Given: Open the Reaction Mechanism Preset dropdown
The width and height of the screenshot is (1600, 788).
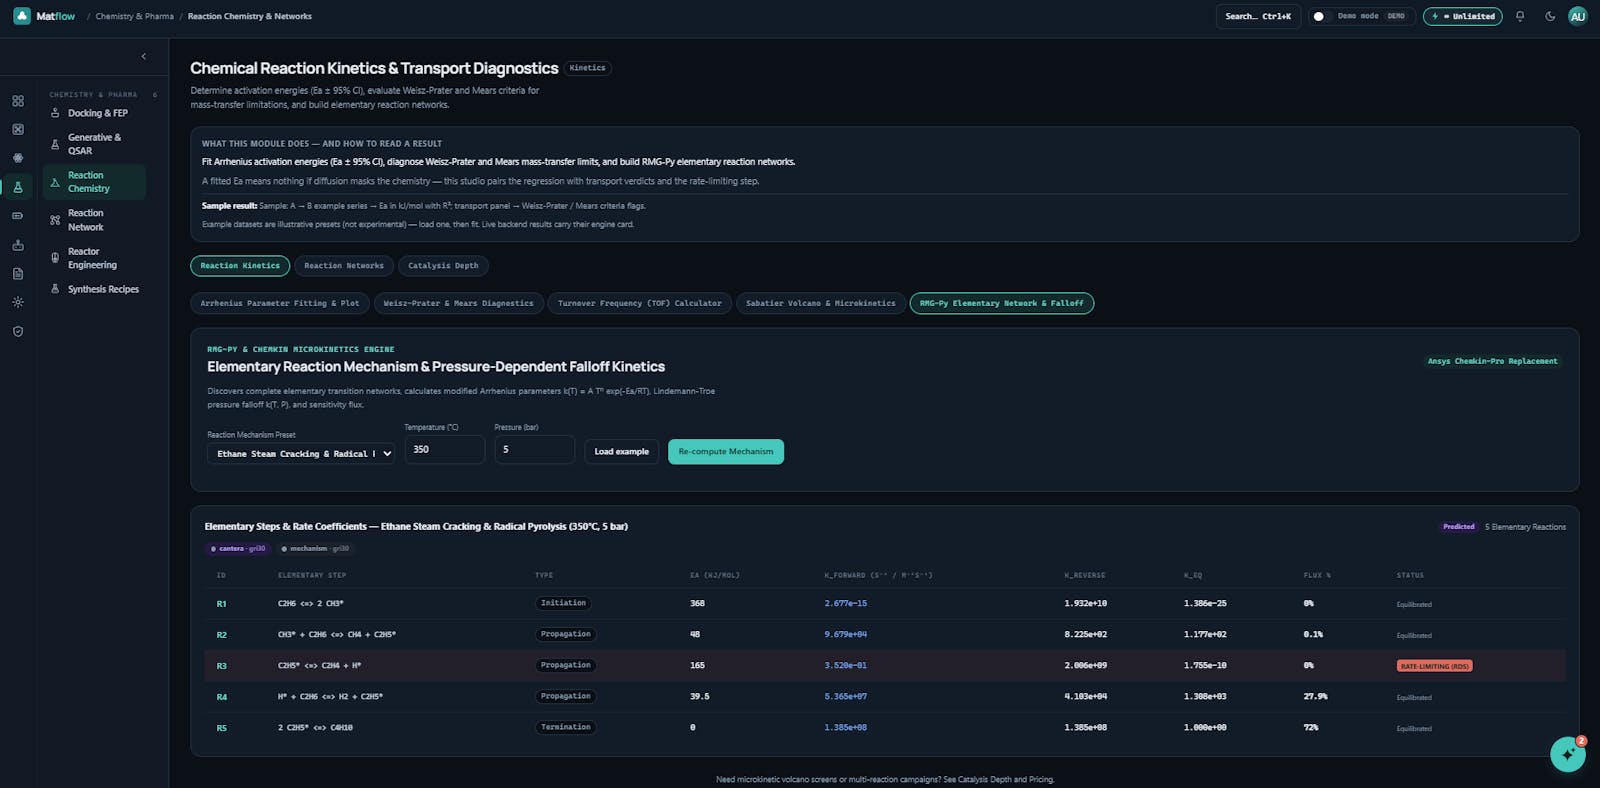Looking at the screenshot, I should [301, 453].
